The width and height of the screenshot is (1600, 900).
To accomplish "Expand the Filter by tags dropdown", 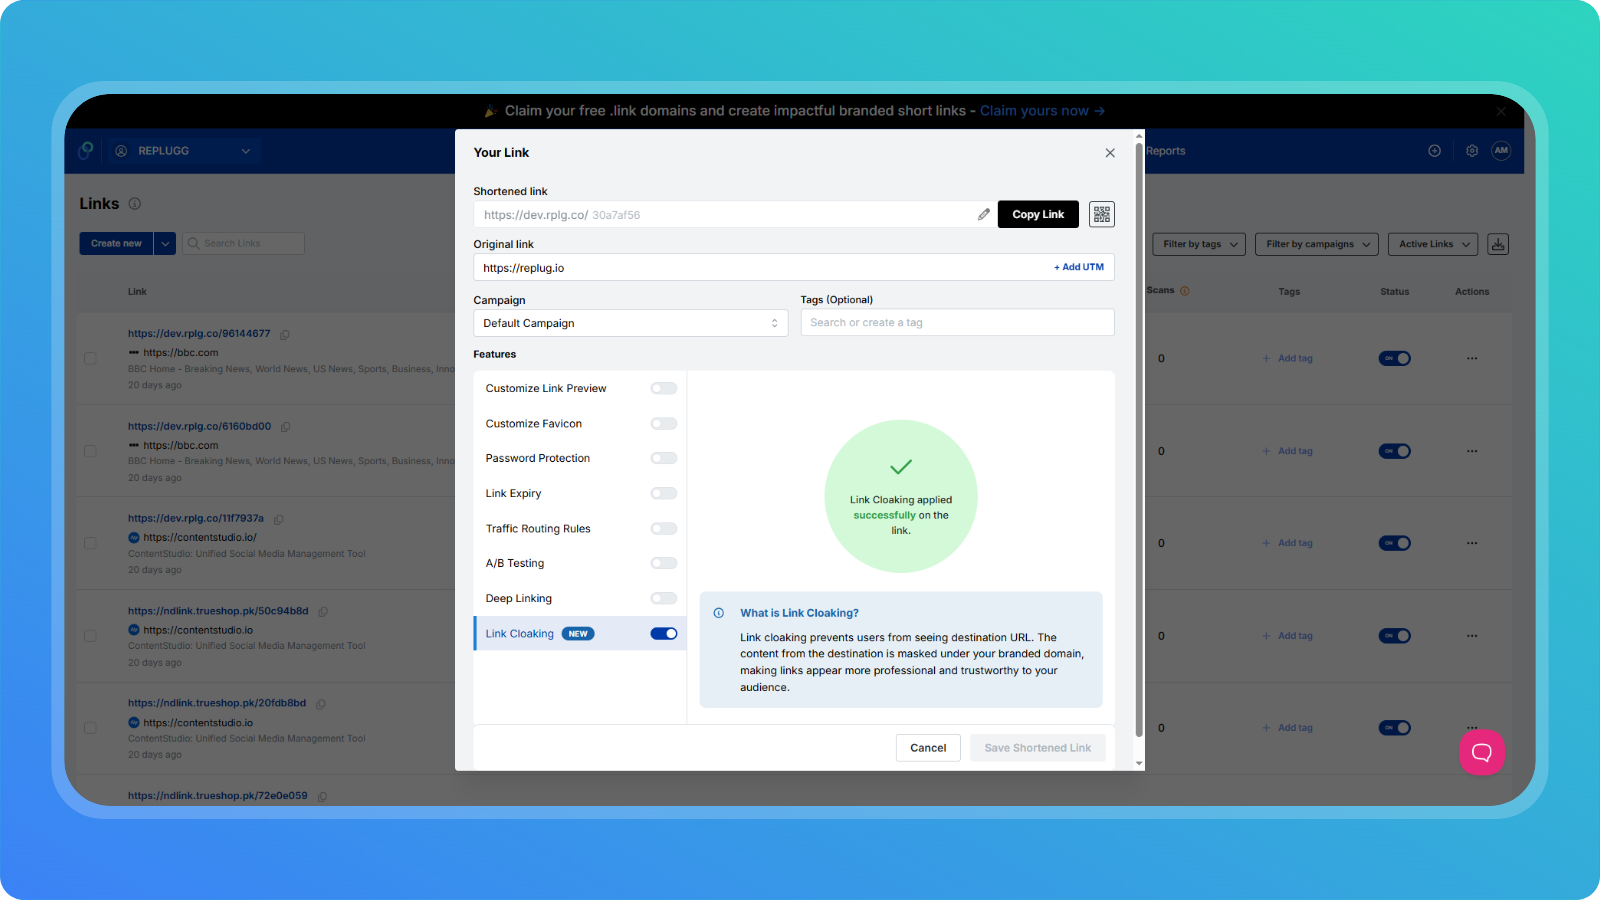I will coord(1200,244).
